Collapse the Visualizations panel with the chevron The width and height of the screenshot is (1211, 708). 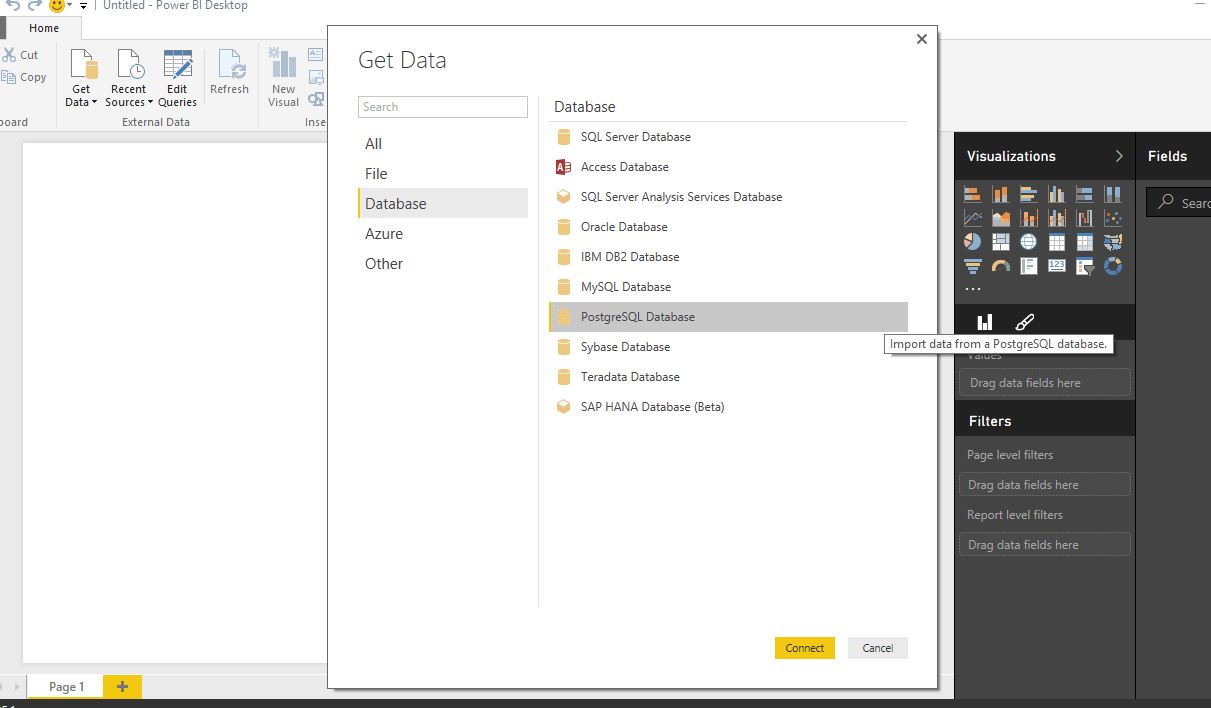tap(1119, 156)
